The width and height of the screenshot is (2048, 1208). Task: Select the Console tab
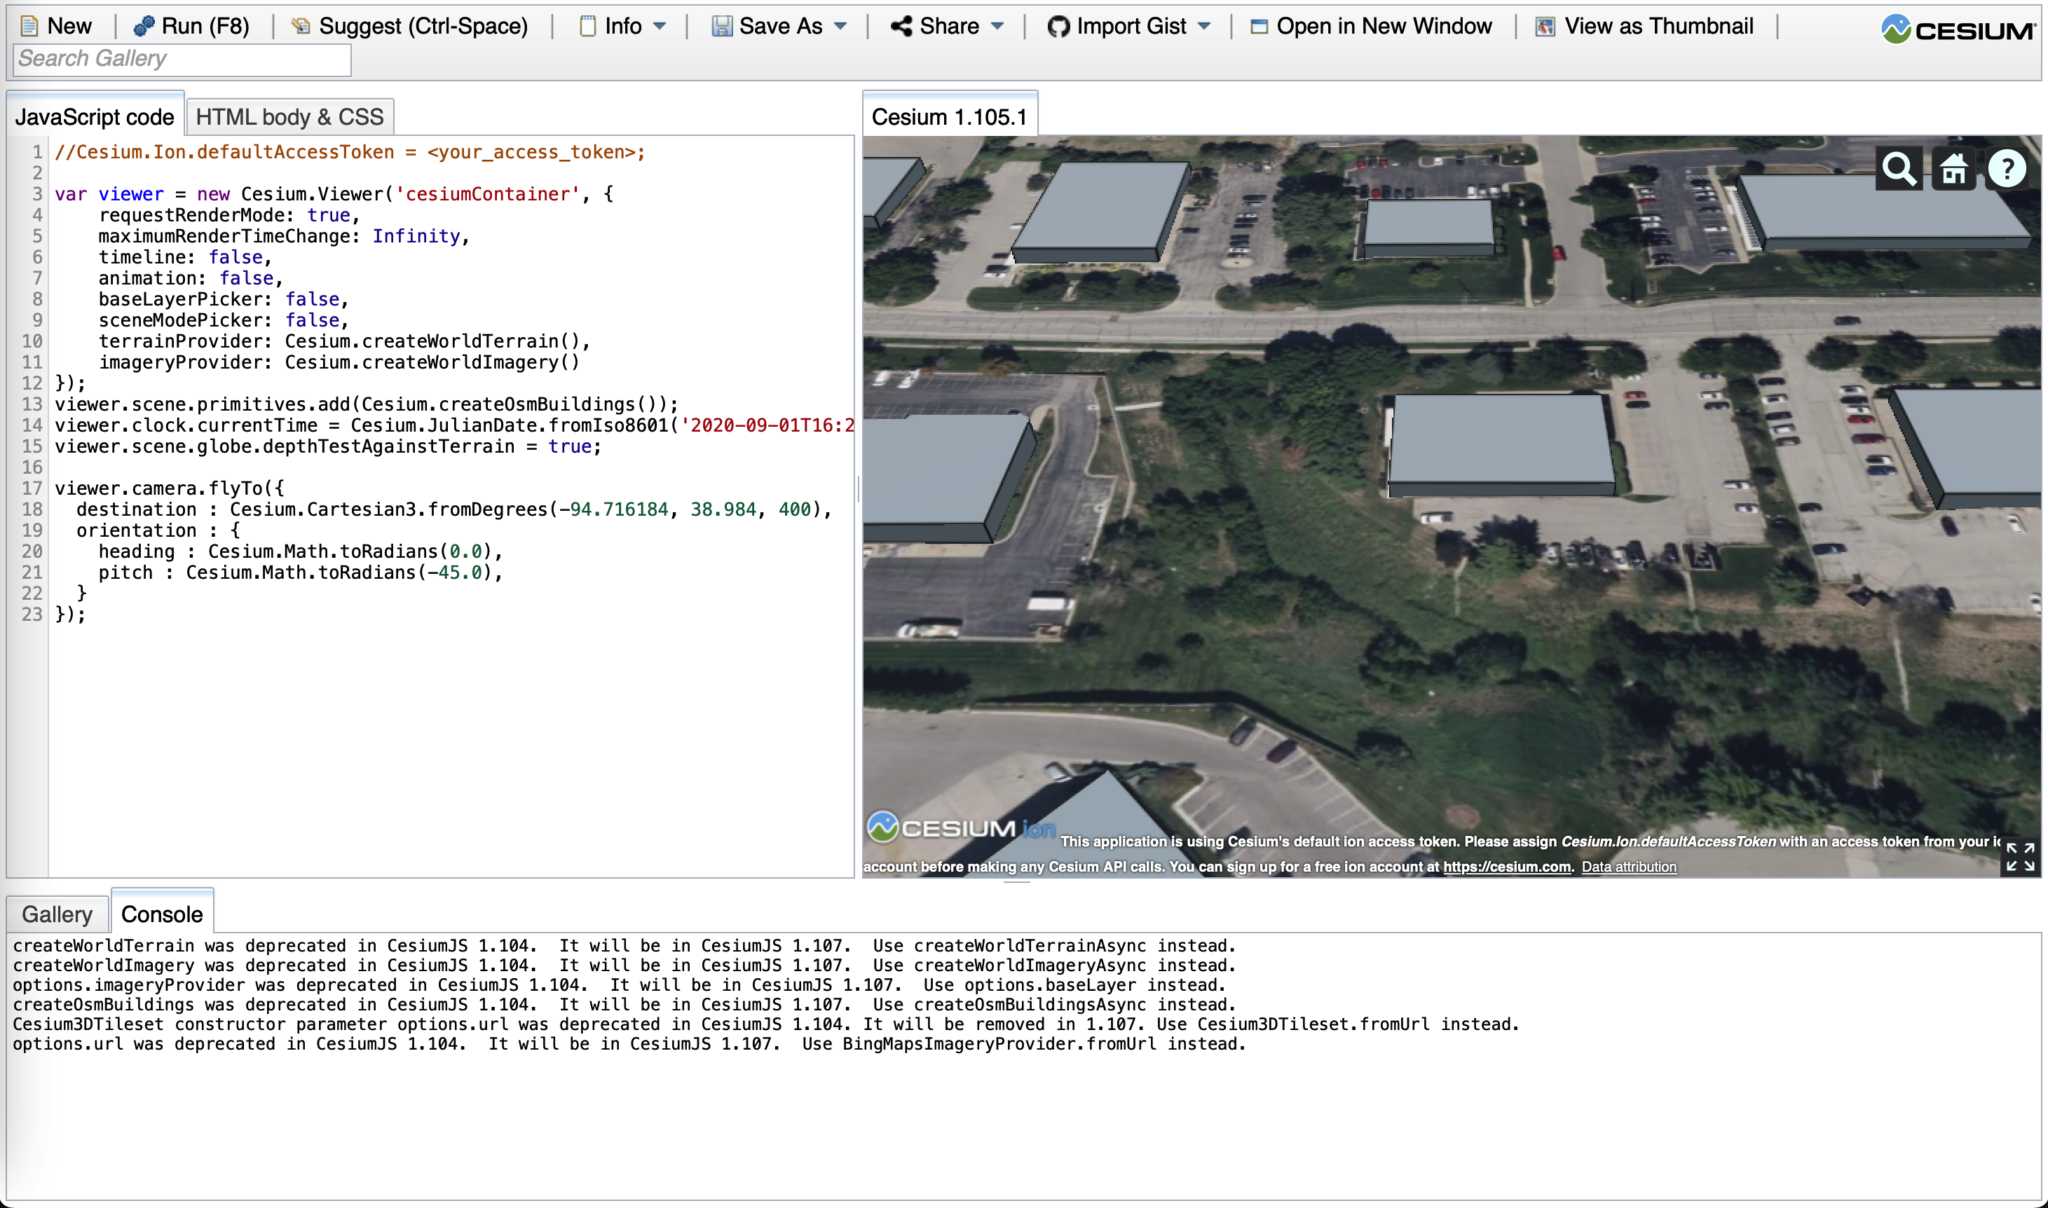(x=161, y=913)
